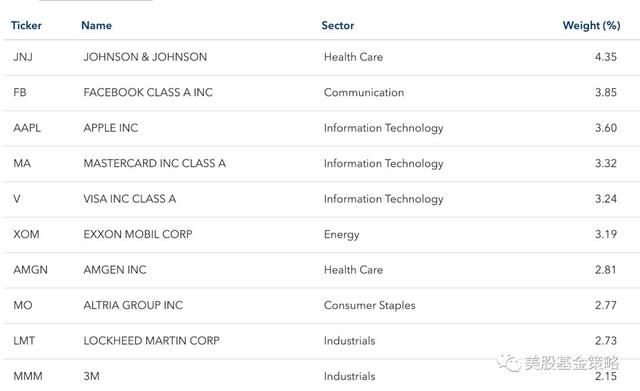The image size is (640, 391).
Task: Select Consumer Staples sector cell
Action: click(x=369, y=305)
